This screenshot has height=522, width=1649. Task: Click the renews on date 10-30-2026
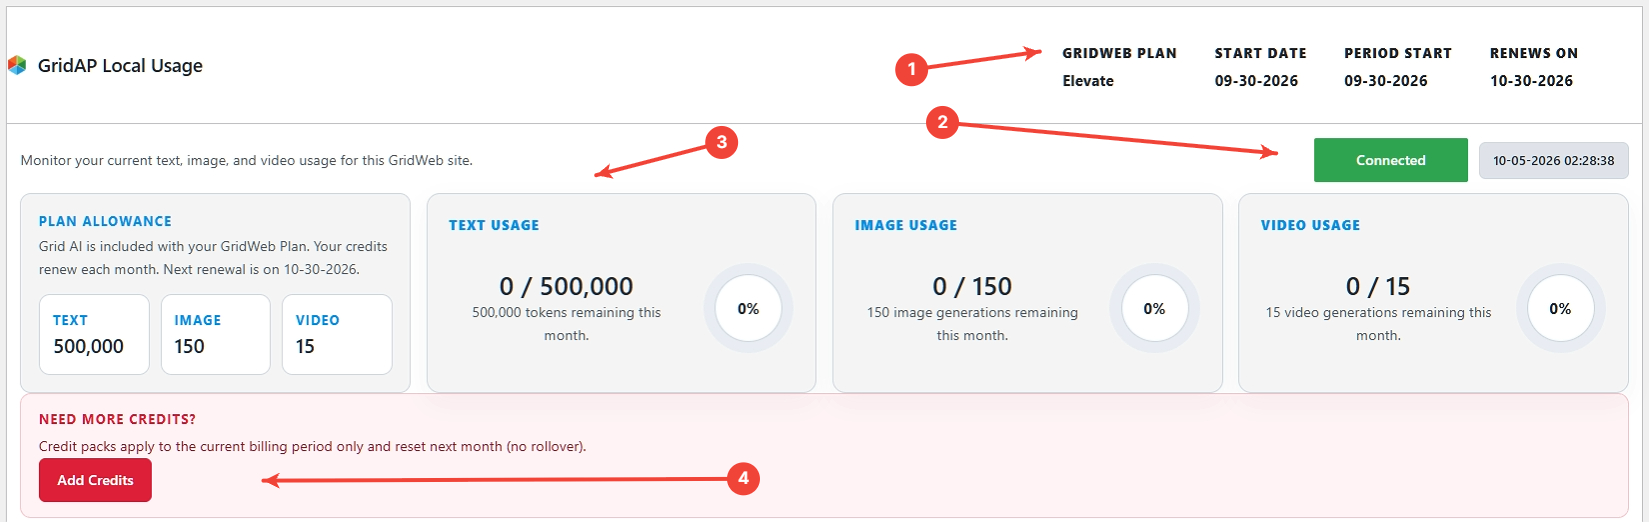pyautogui.click(x=1531, y=81)
